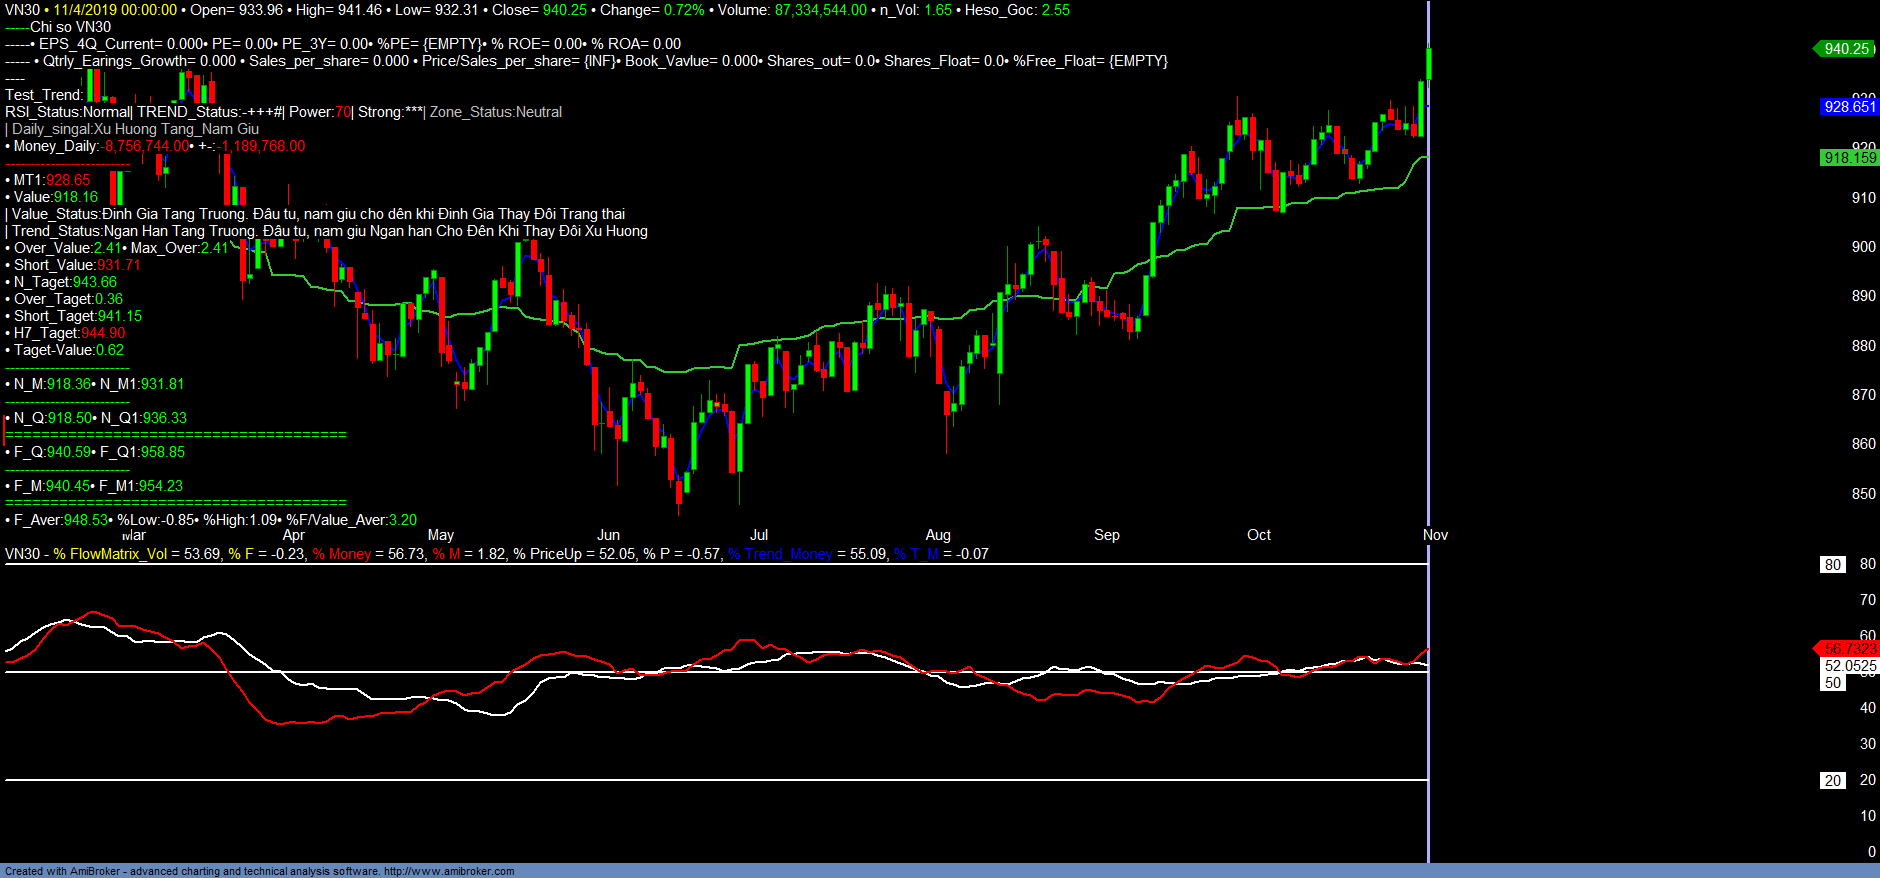The width and height of the screenshot is (1880, 878).
Task: Click the red 56.7323 indicator value tag
Action: point(1849,649)
